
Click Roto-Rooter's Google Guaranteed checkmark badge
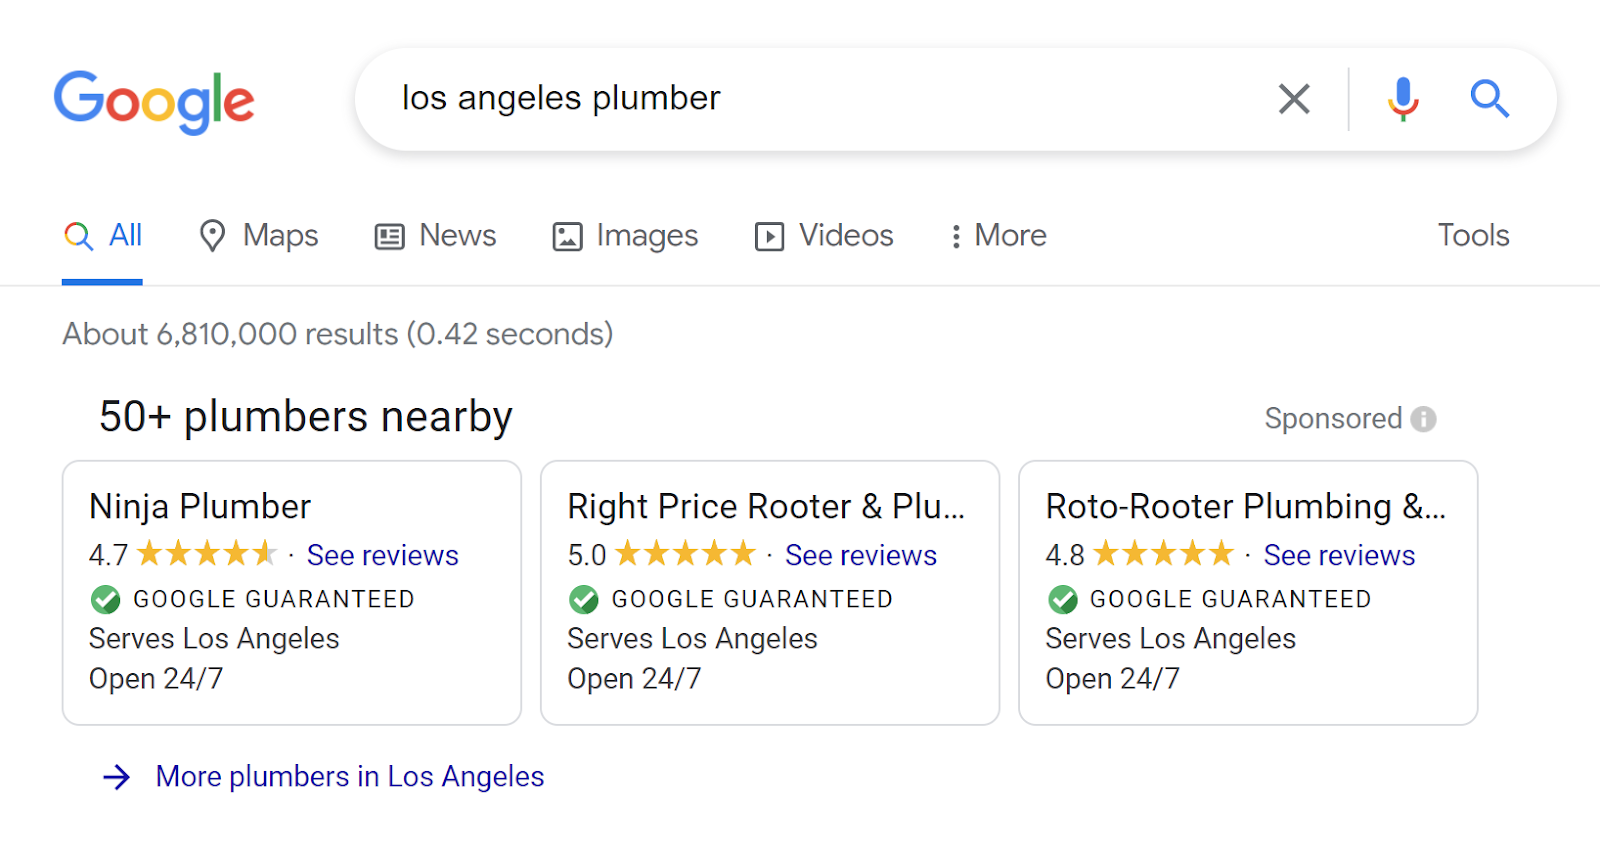tap(1062, 600)
